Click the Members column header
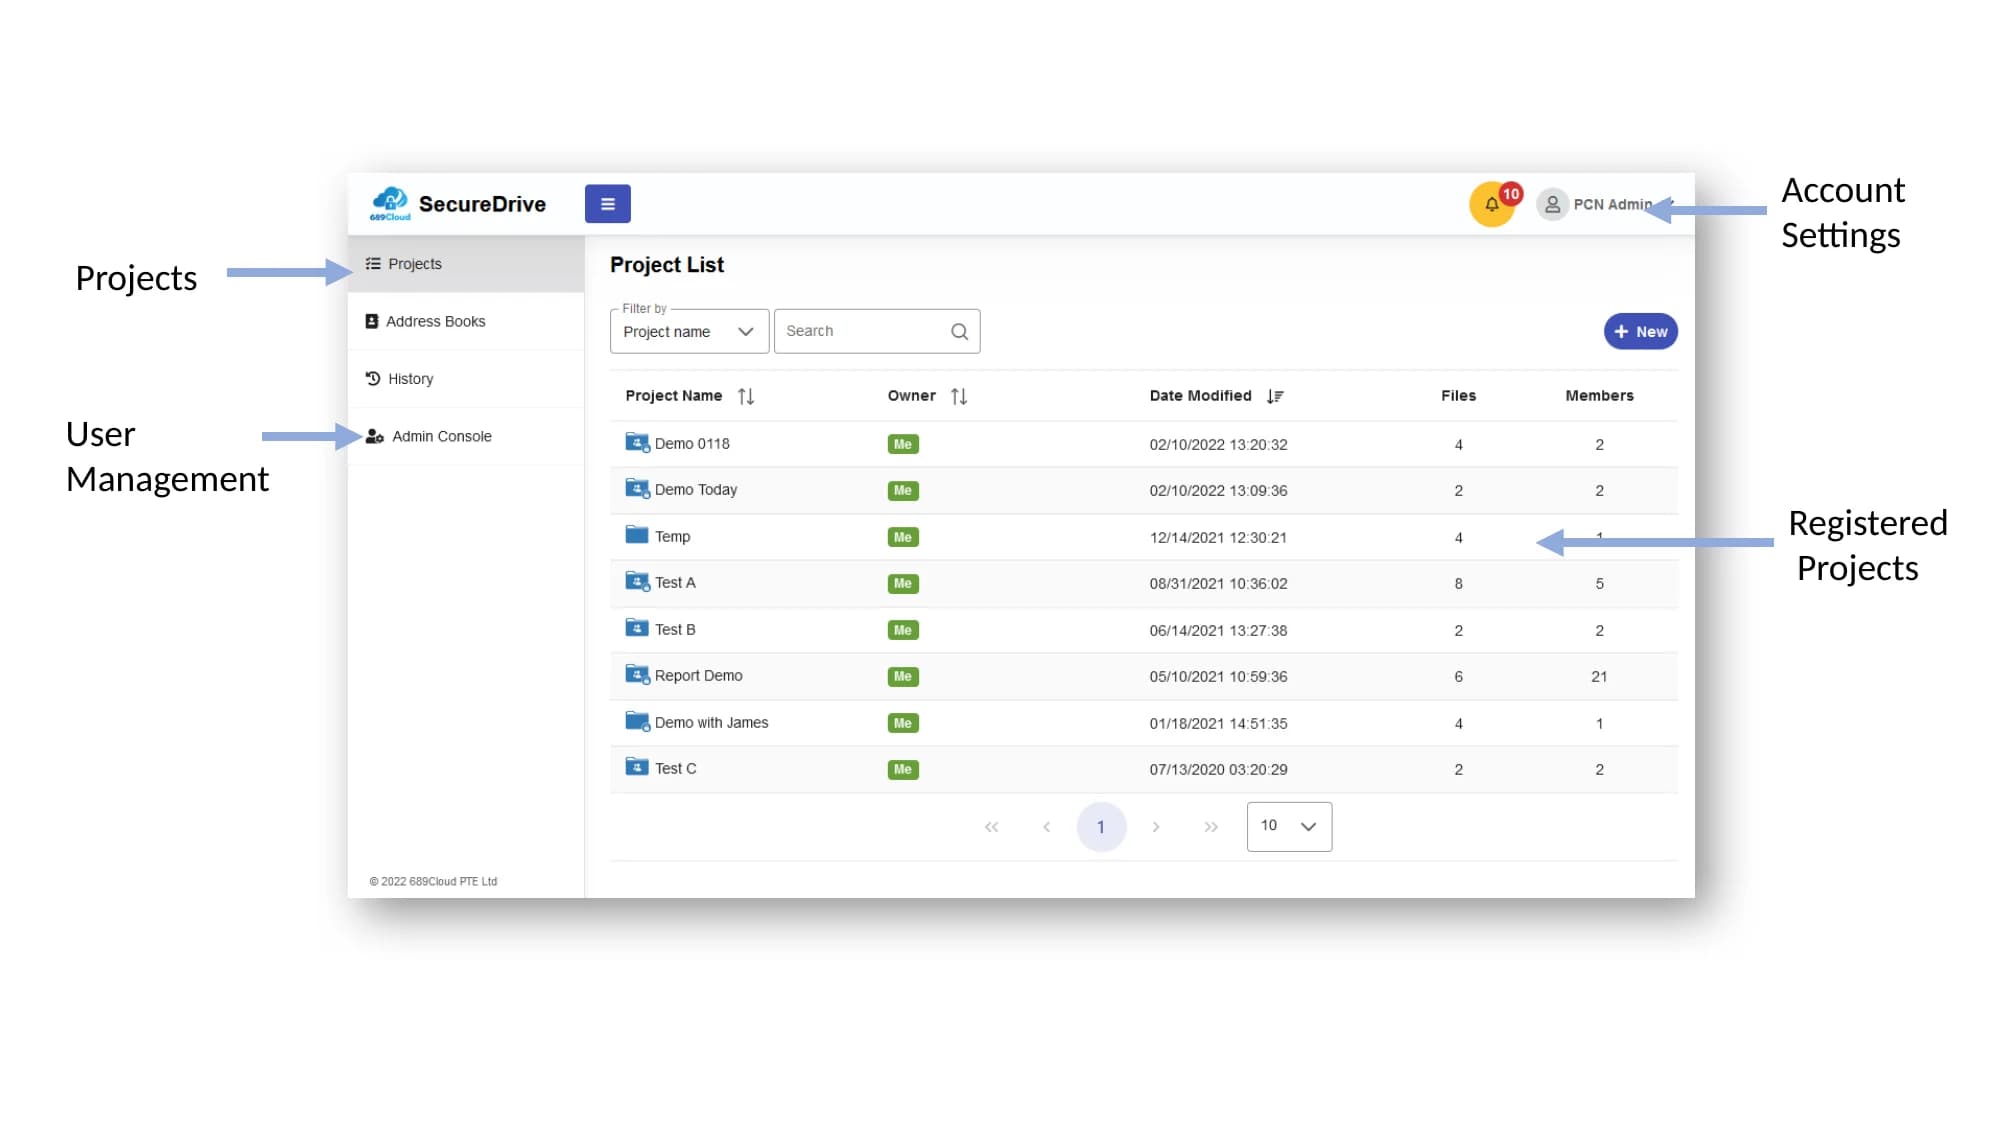 1599,396
